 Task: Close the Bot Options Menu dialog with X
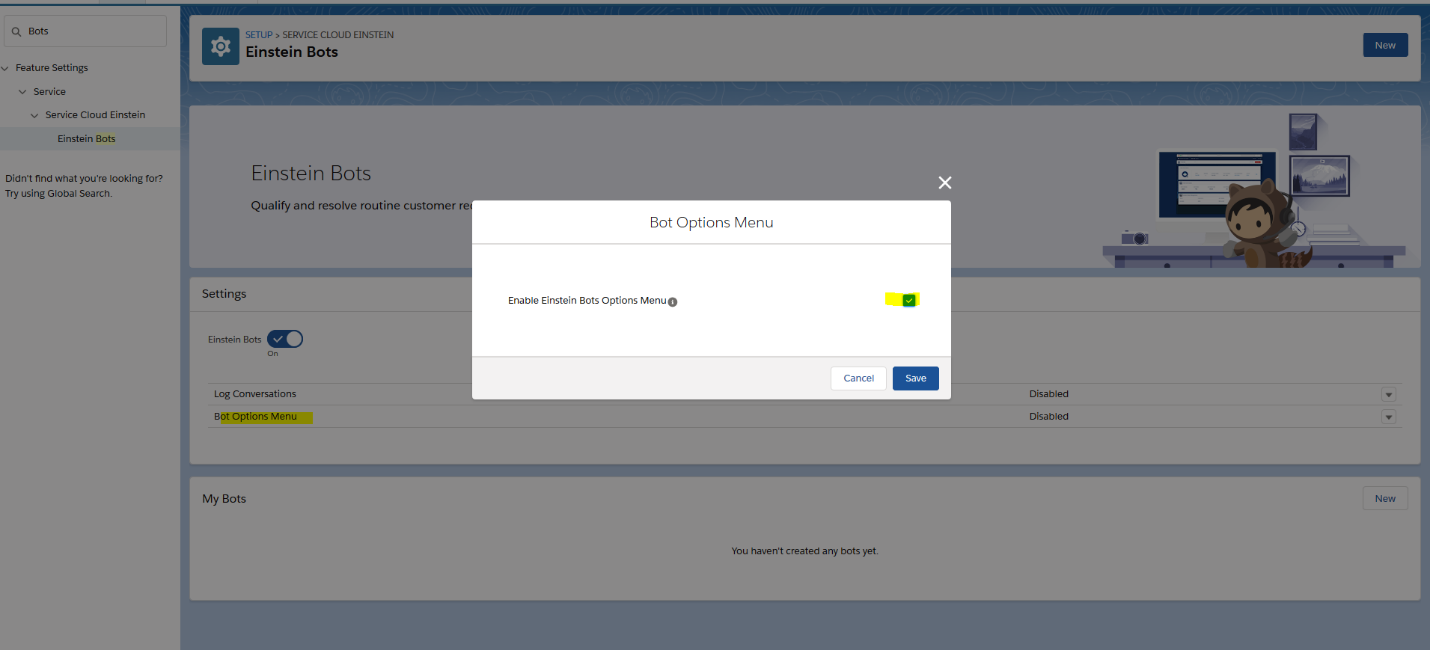click(x=945, y=182)
